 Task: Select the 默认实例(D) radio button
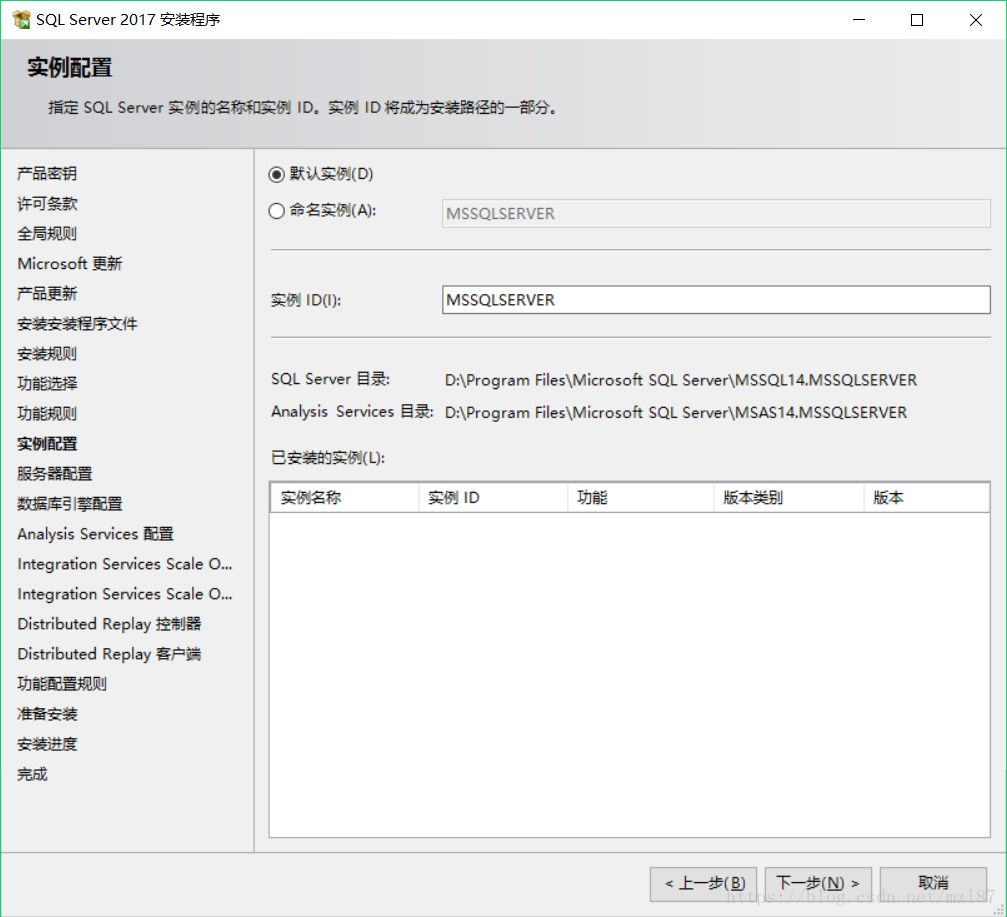[x=276, y=175]
